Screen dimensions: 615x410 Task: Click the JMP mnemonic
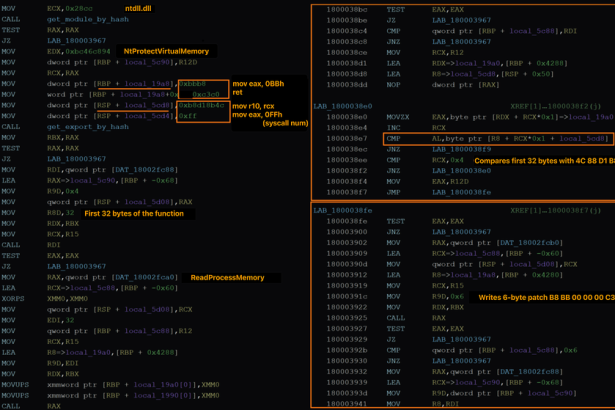(x=393, y=192)
